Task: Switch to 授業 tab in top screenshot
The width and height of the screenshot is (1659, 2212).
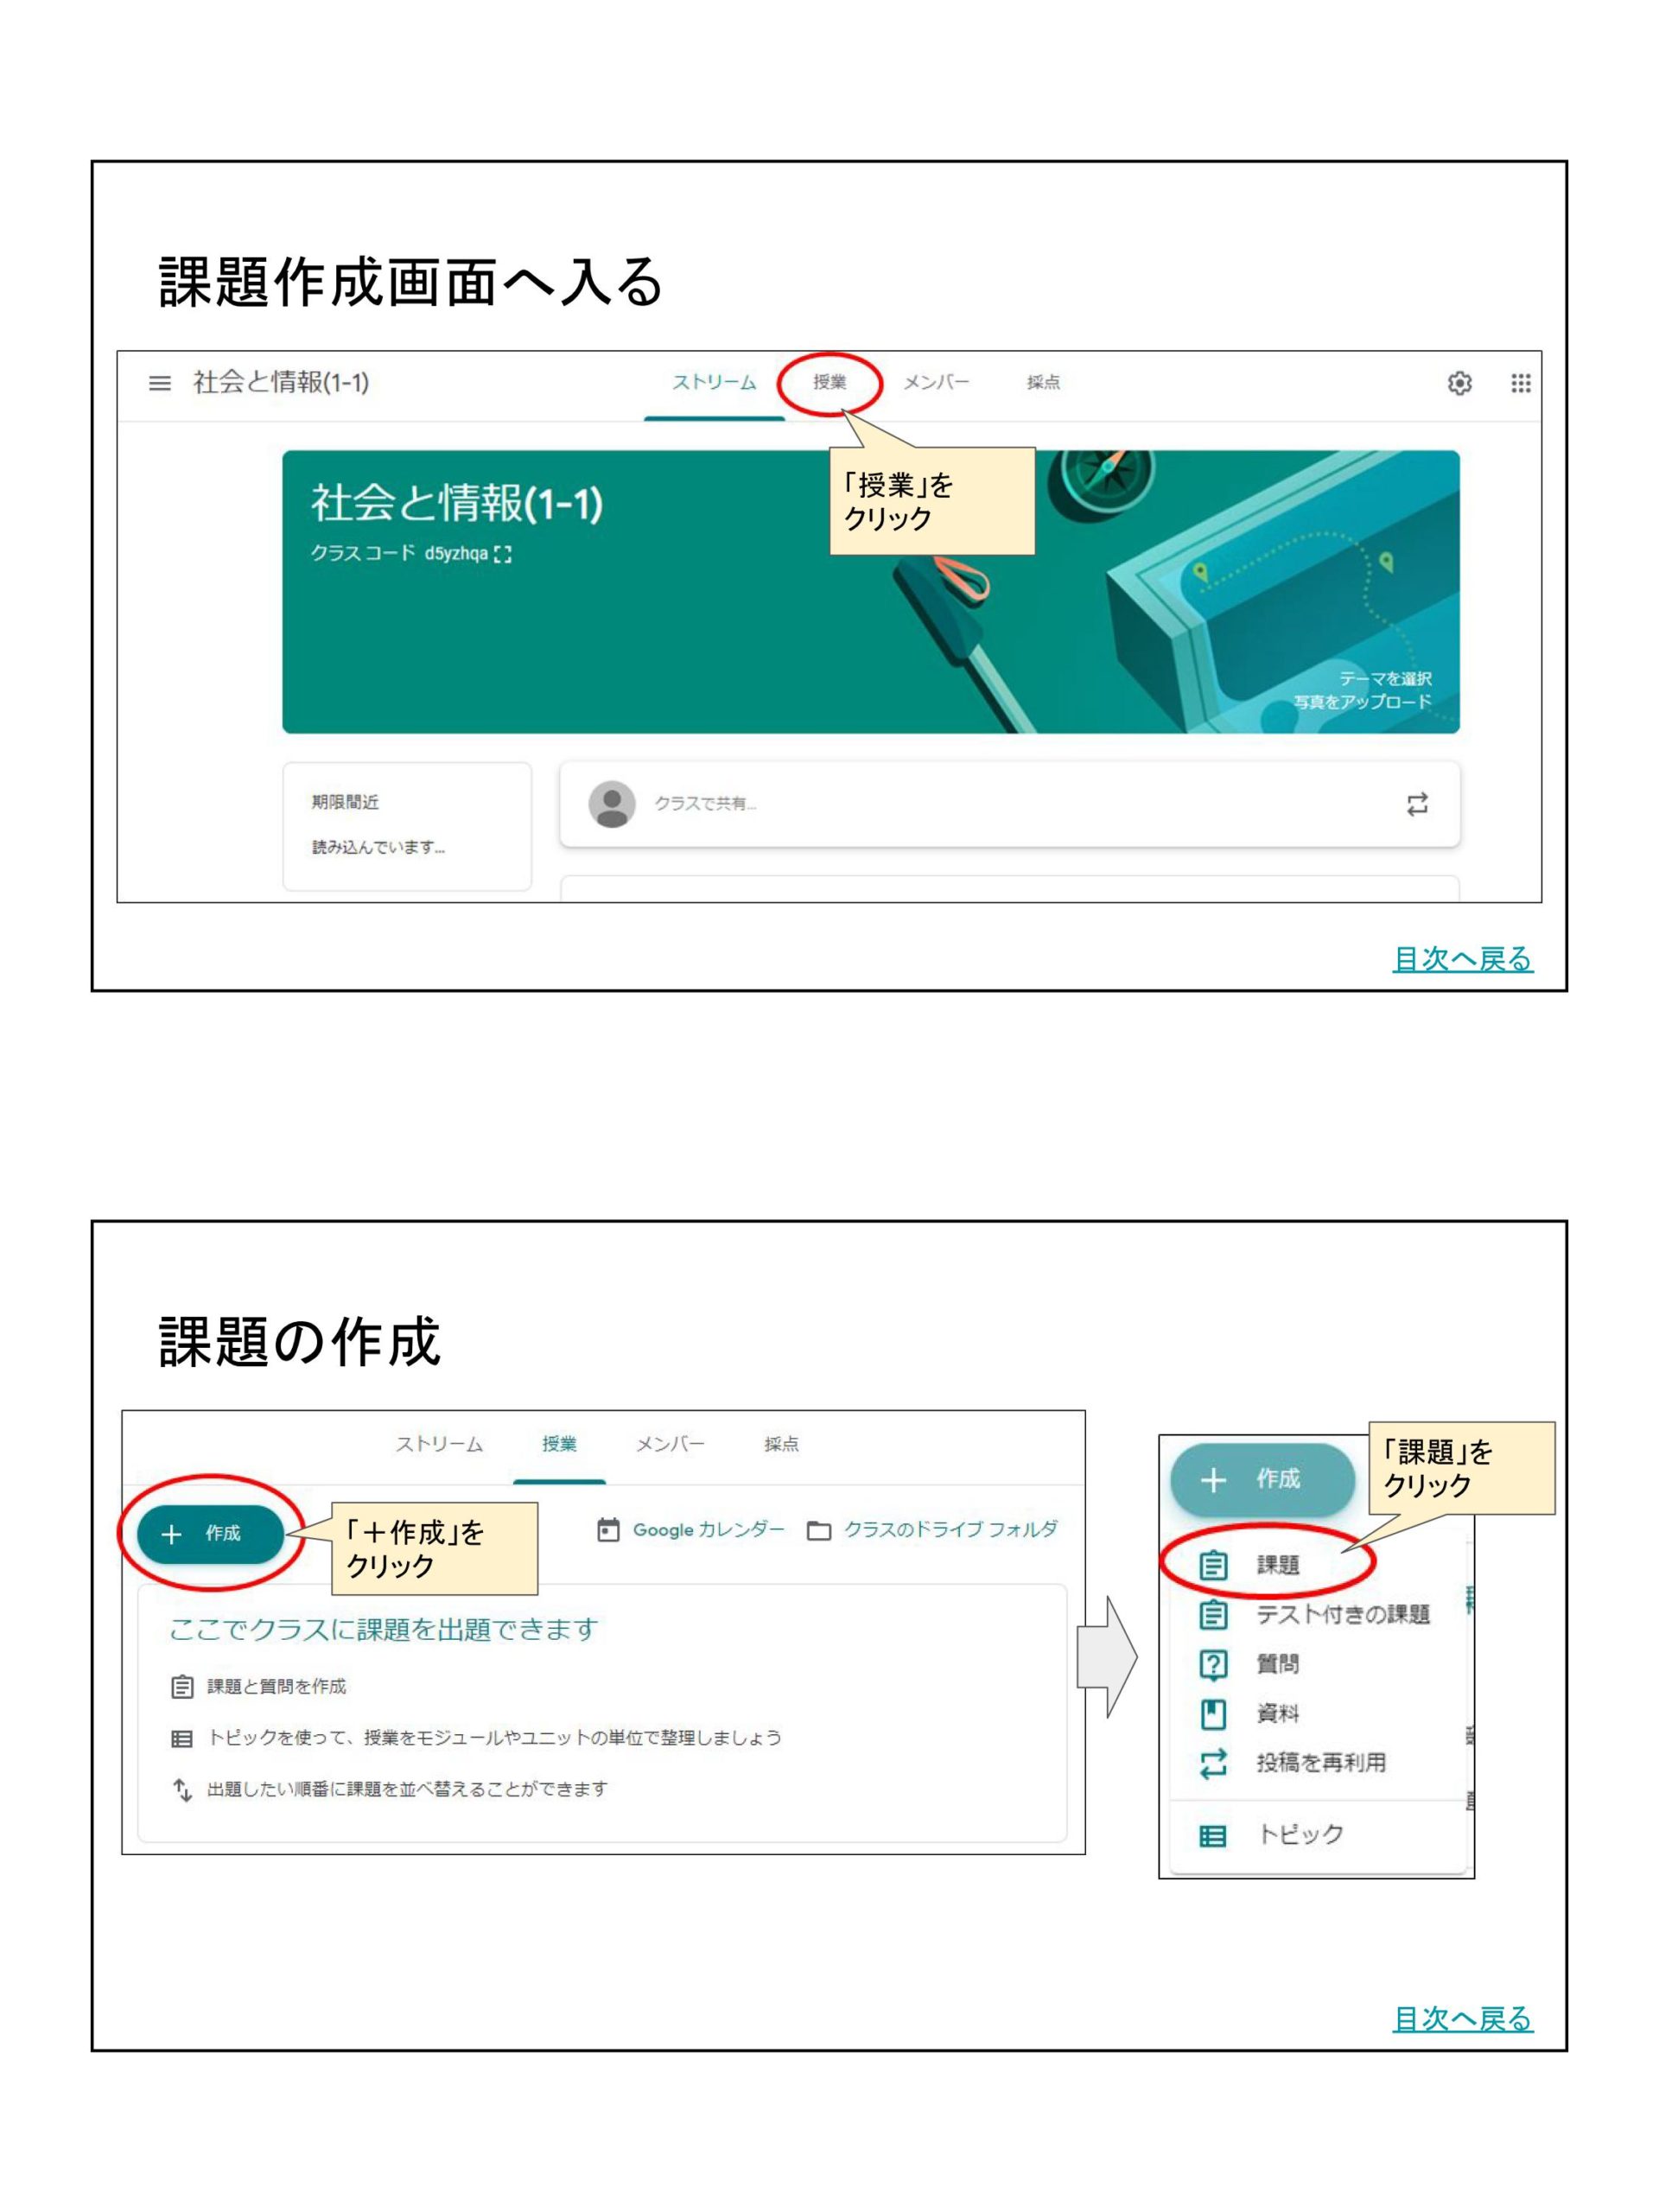Action: [829, 382]
